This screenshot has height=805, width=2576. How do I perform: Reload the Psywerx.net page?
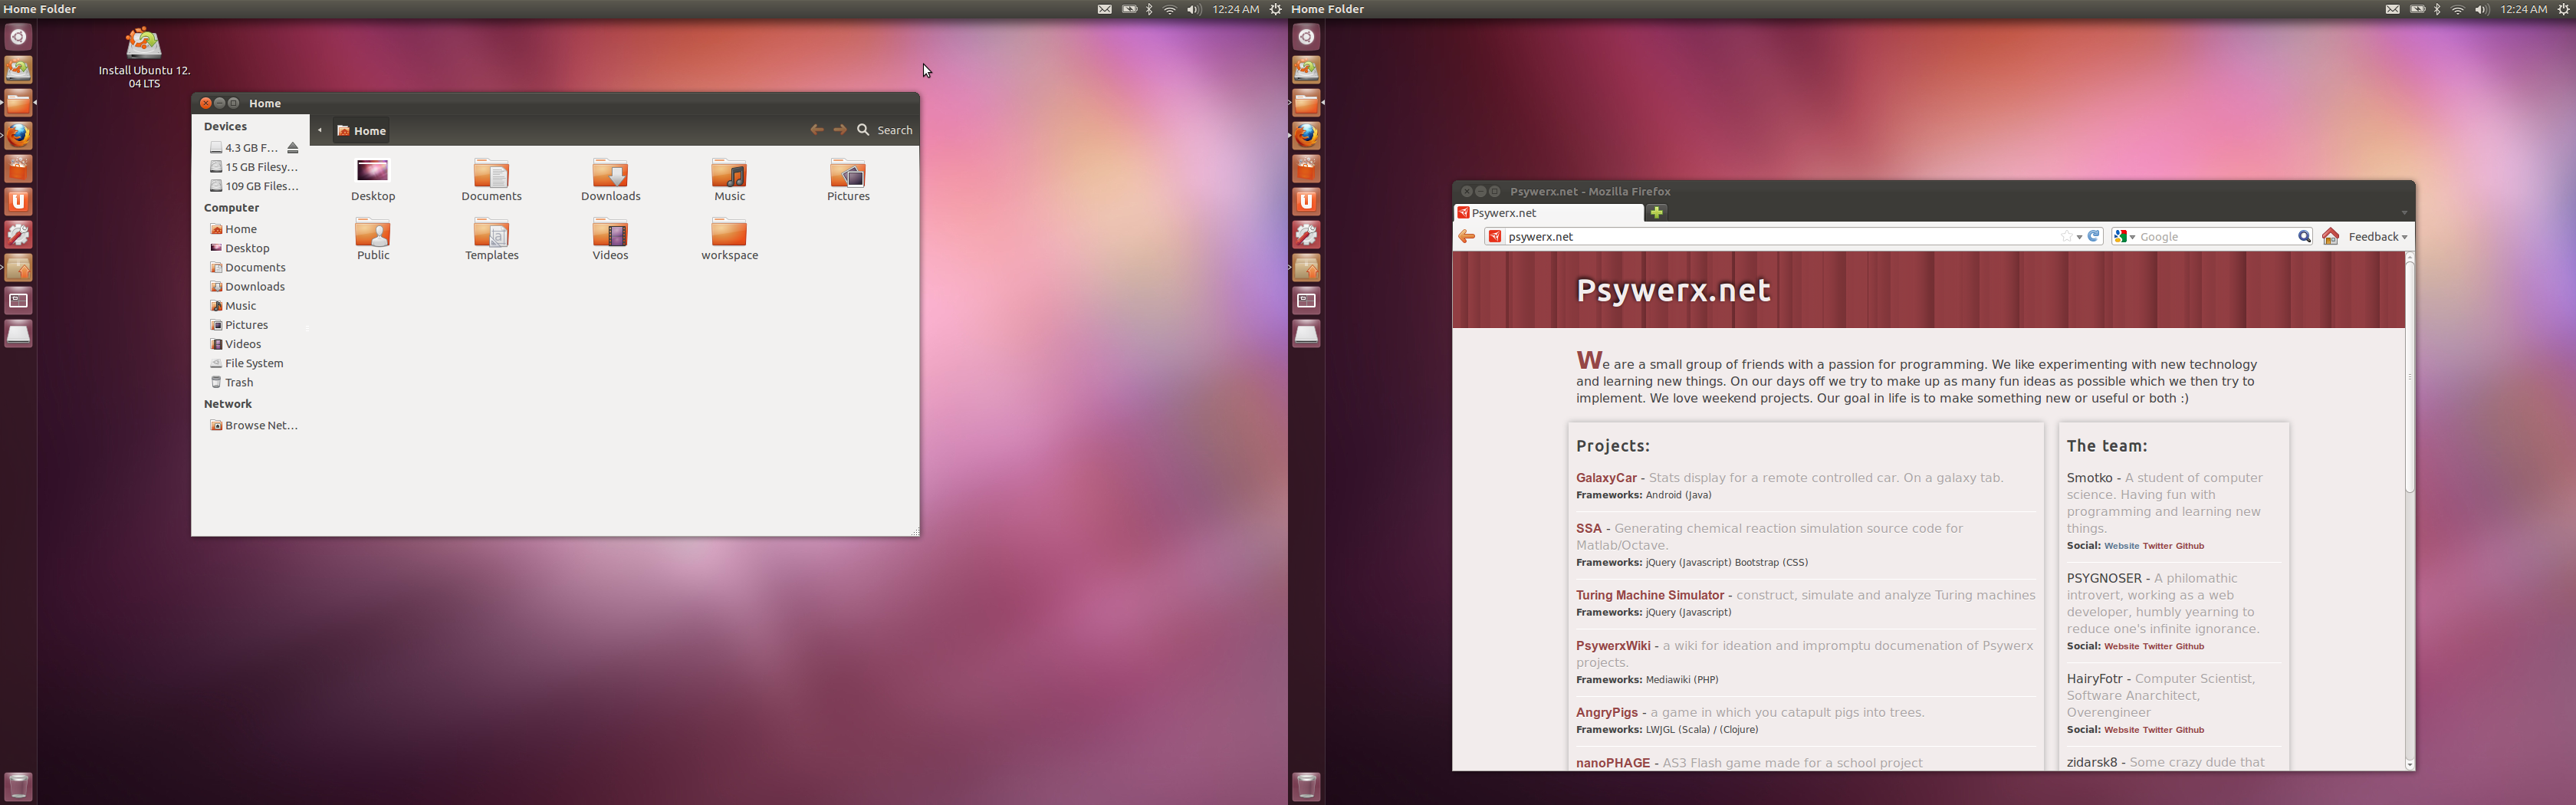pos(2093,237)
